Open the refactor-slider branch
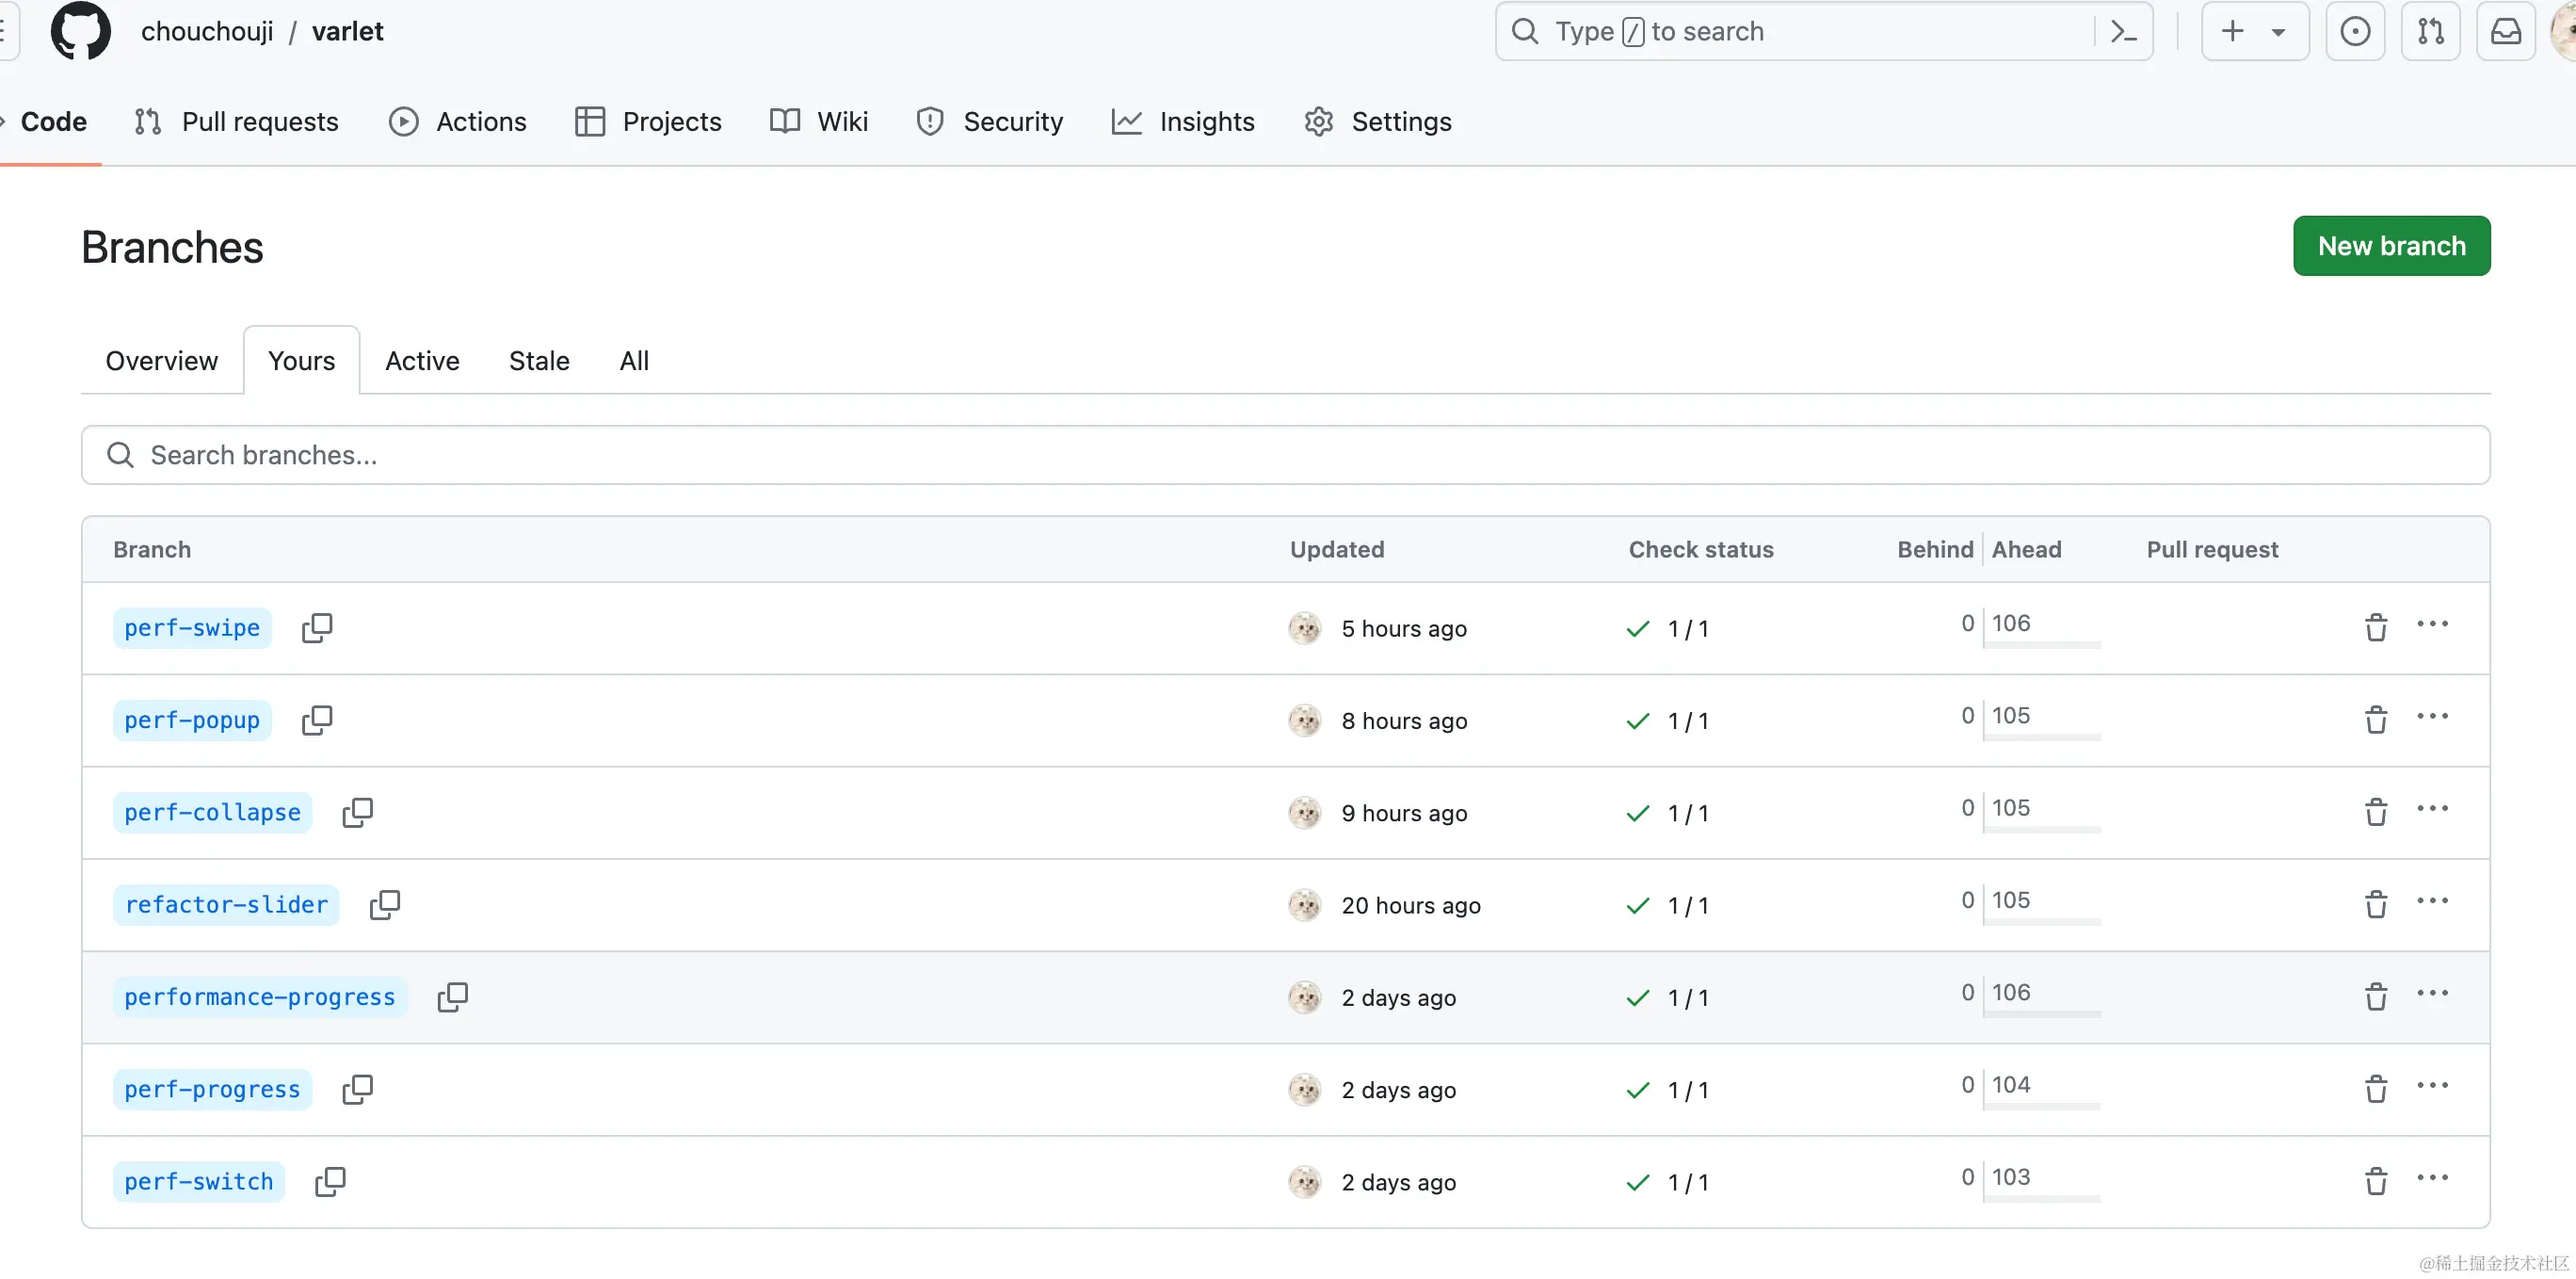 click(226, 905)
